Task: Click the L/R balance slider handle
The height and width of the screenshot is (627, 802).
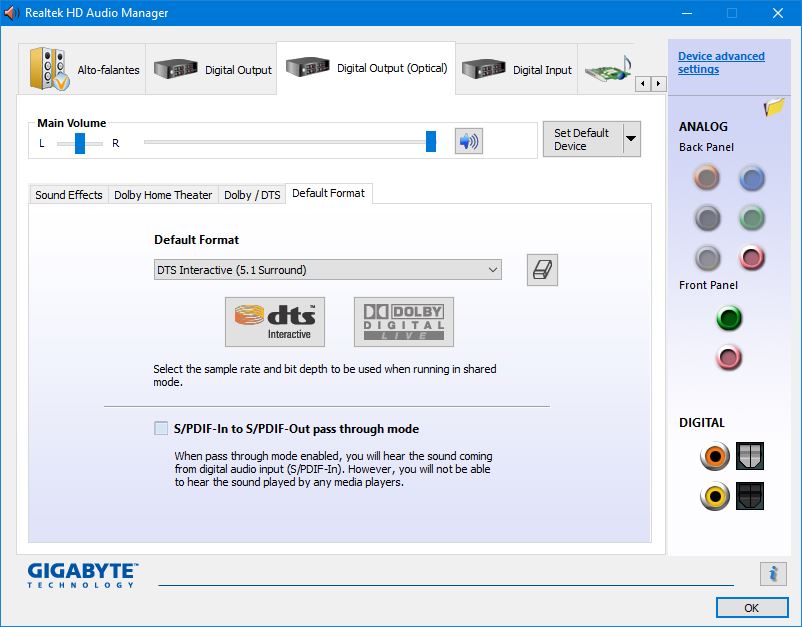Action: tap(80, 143)
